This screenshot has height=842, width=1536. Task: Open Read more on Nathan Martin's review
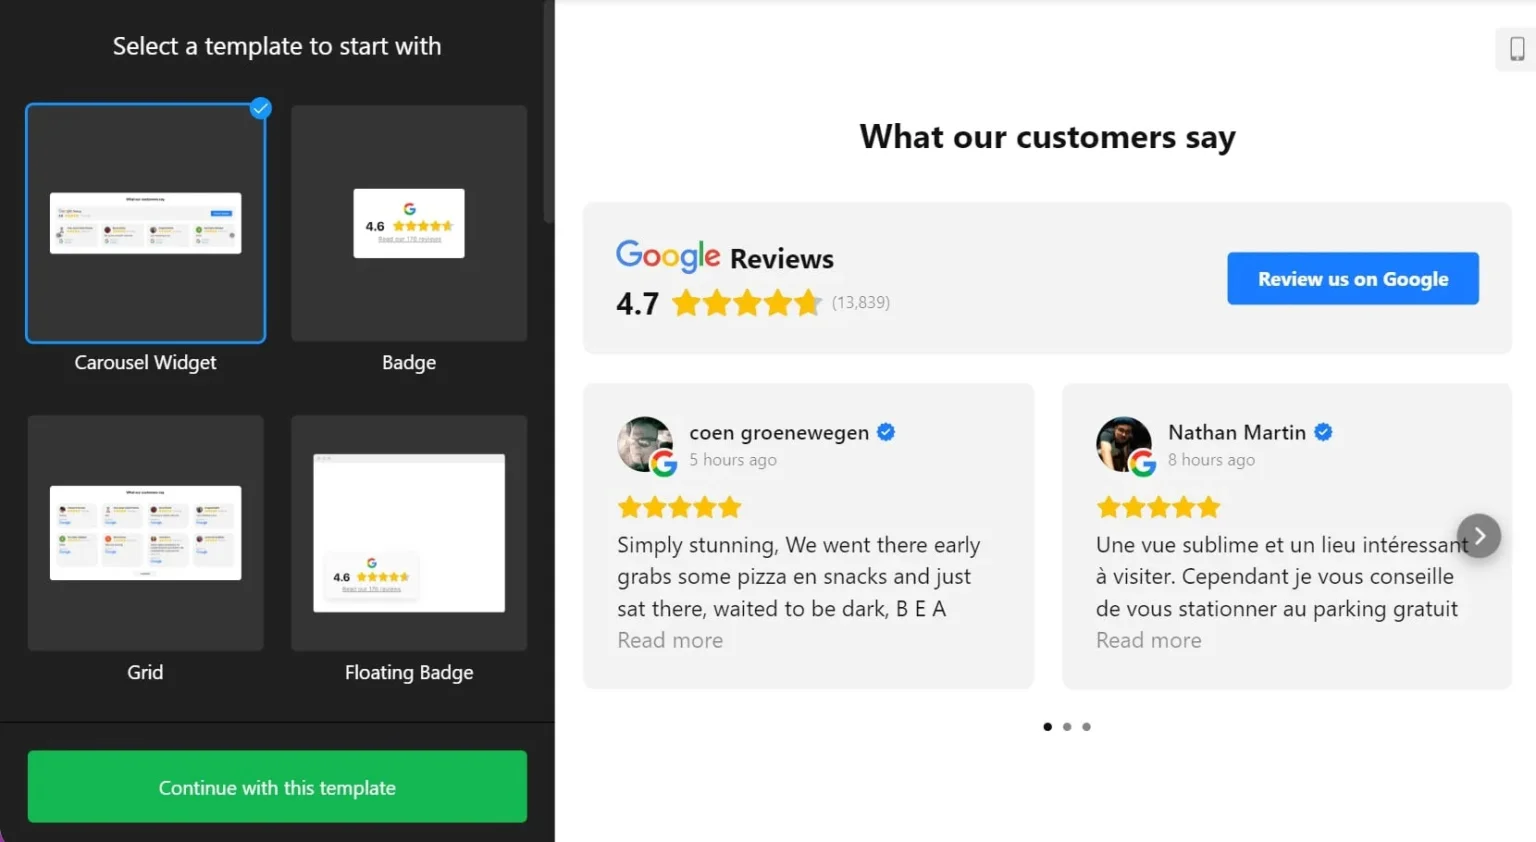(x=1148, y=640)
